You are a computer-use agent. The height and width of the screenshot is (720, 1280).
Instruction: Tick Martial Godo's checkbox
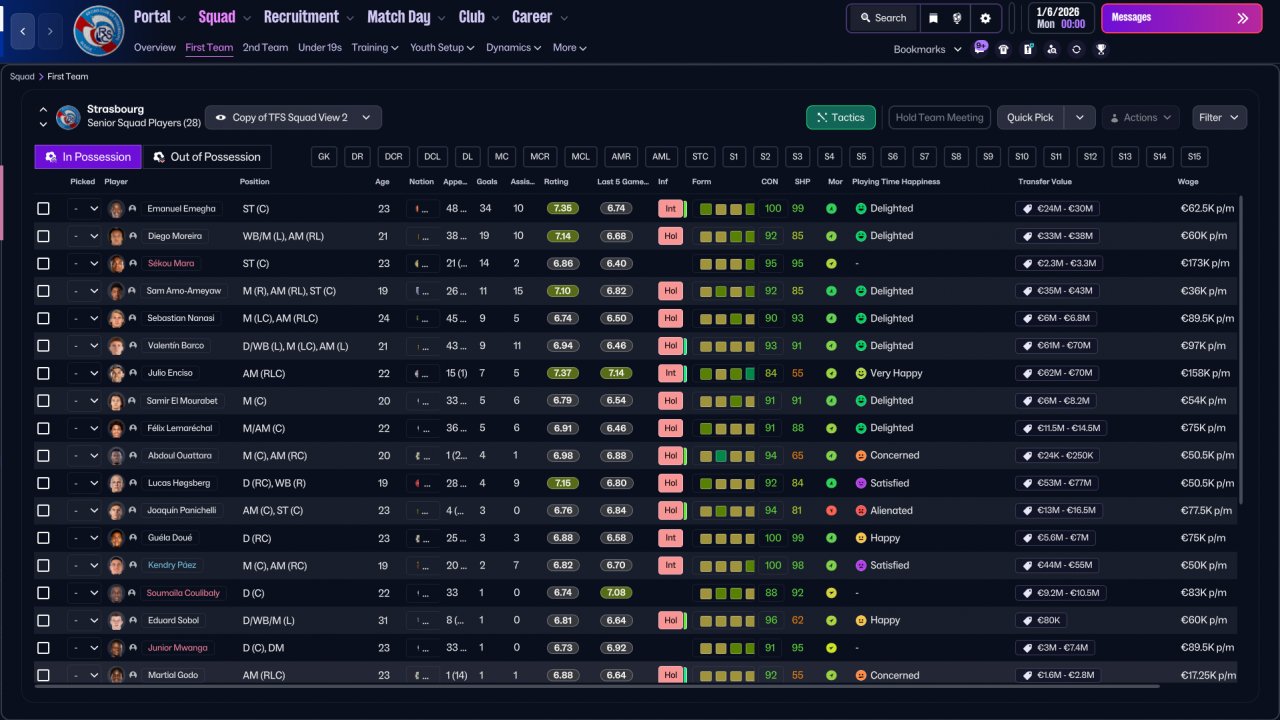click(x=43, y=675)
